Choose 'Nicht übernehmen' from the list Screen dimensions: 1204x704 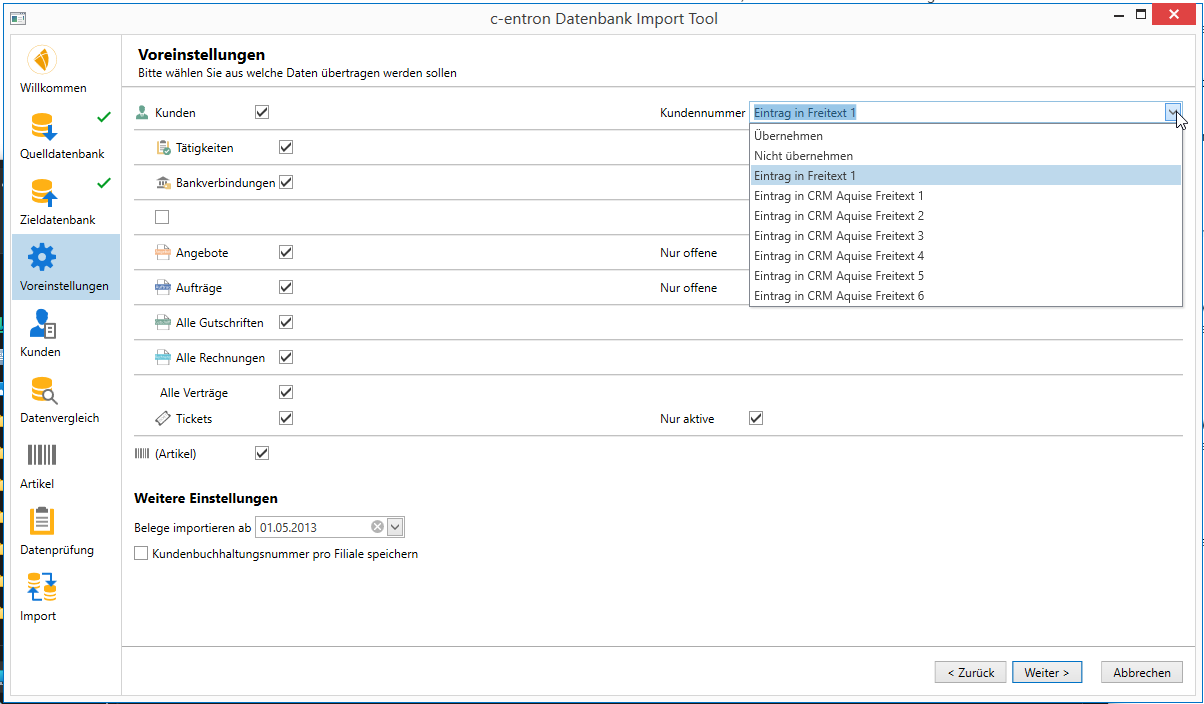804,156
